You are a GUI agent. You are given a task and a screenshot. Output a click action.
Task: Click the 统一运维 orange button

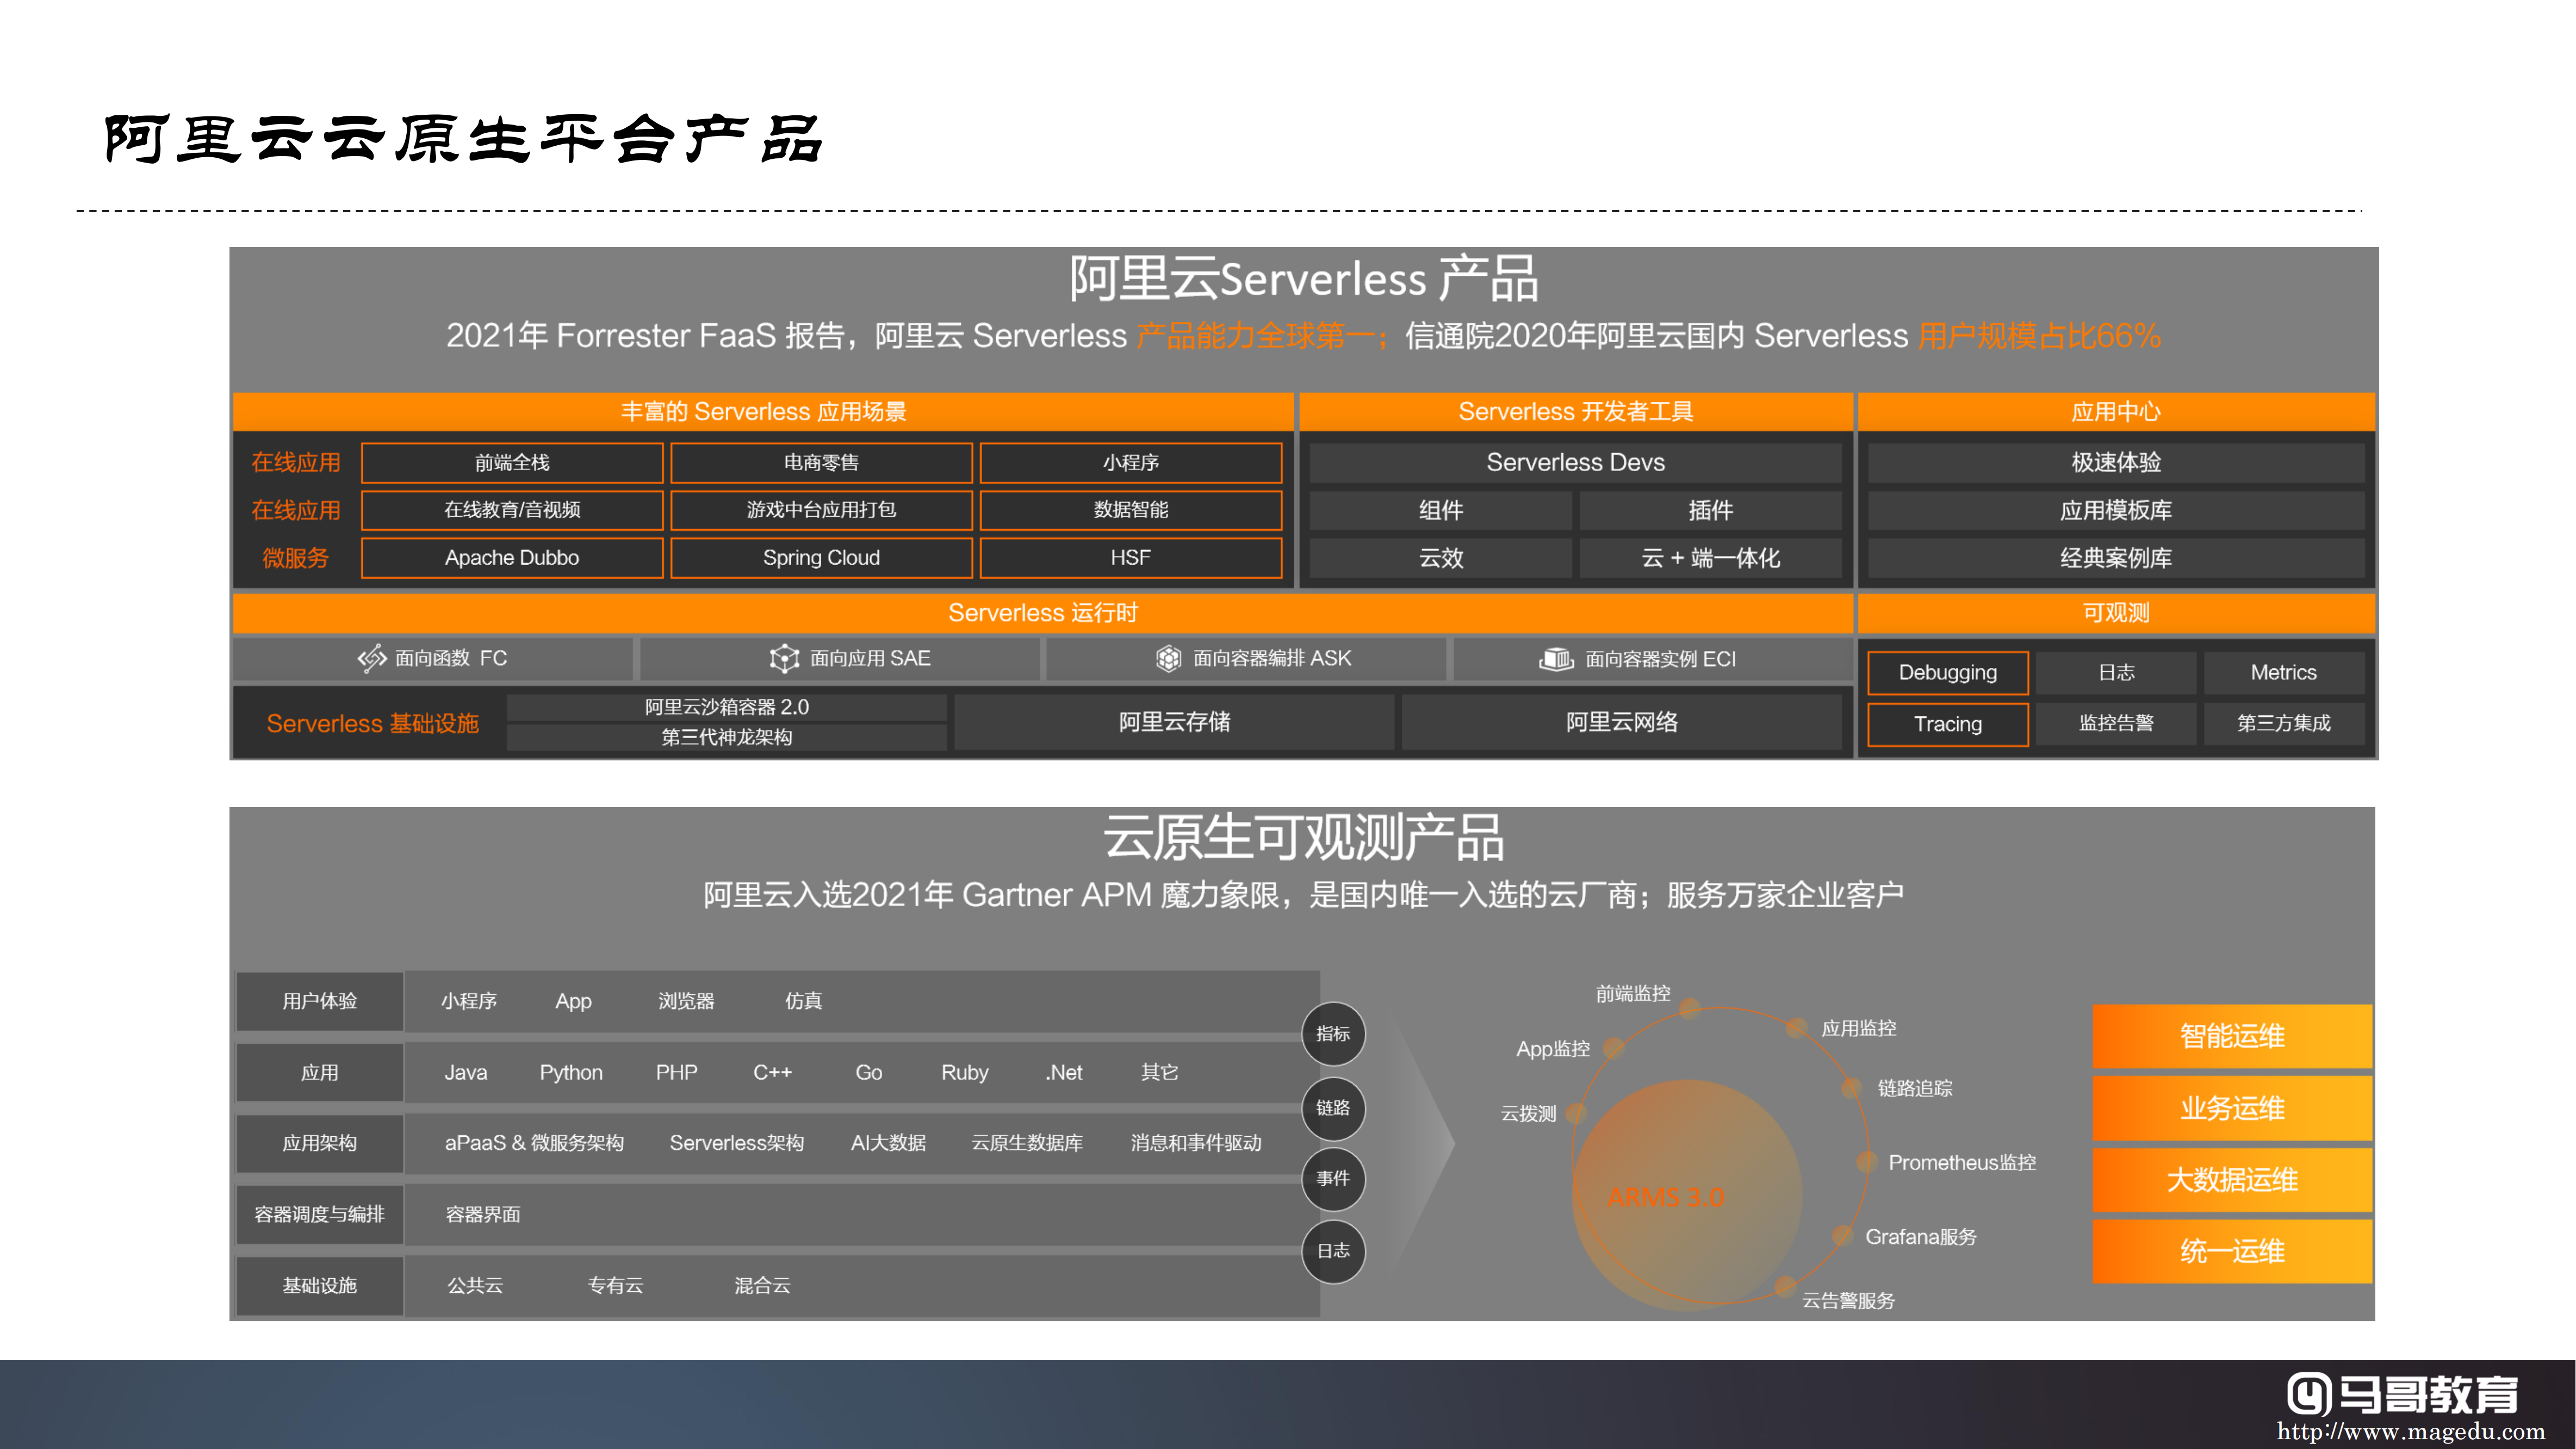(x=2231, y=1251)
